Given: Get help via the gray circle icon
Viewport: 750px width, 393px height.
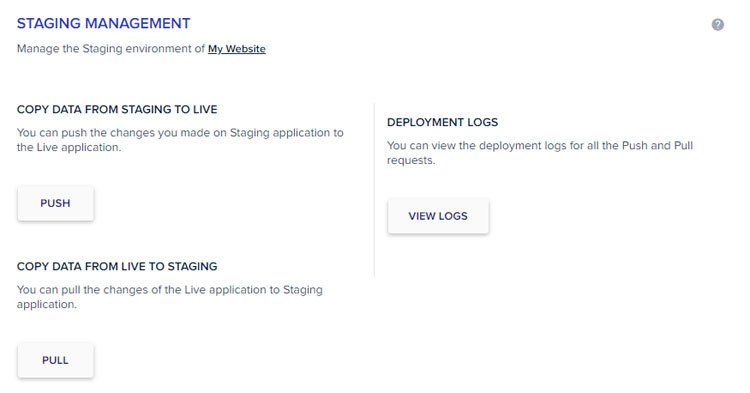Looking at the screenshot, I should pyautogui.click(x=717, y=25).
